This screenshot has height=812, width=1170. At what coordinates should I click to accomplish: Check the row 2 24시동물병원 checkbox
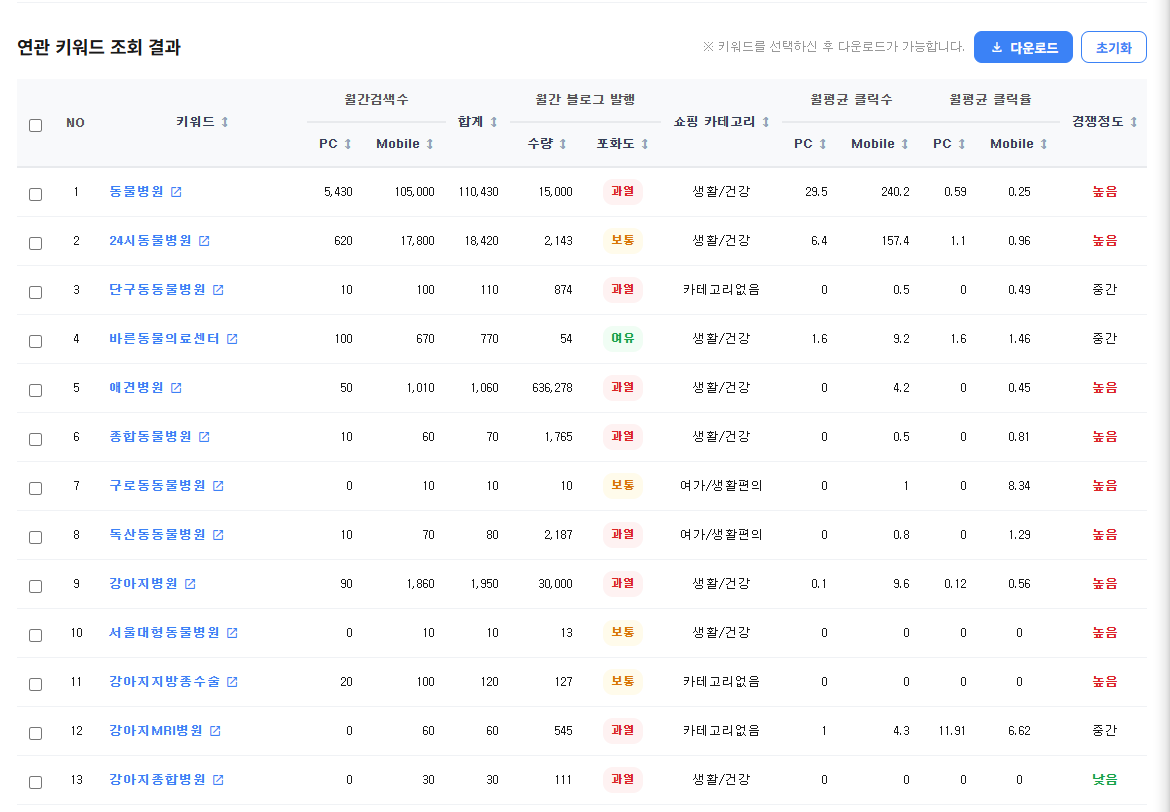click(35, 243)
